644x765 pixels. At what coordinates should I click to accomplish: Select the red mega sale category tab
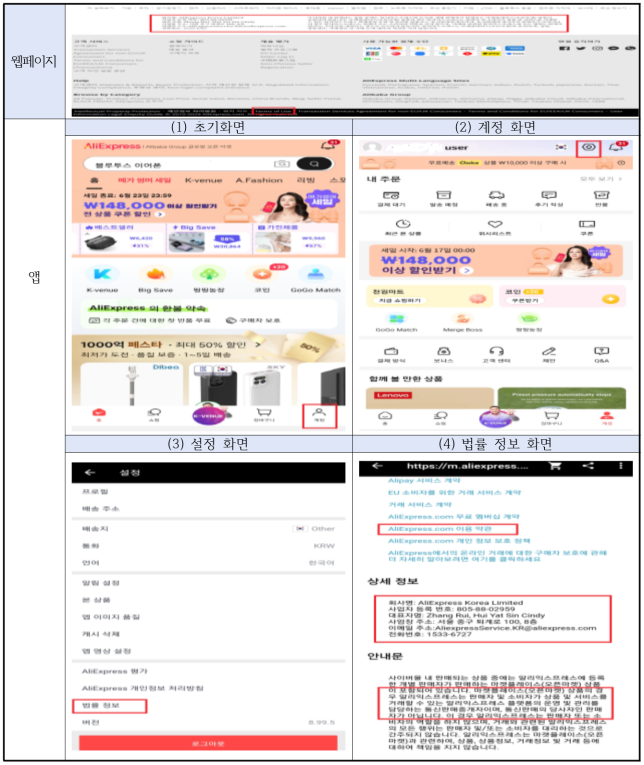(144, 181)
